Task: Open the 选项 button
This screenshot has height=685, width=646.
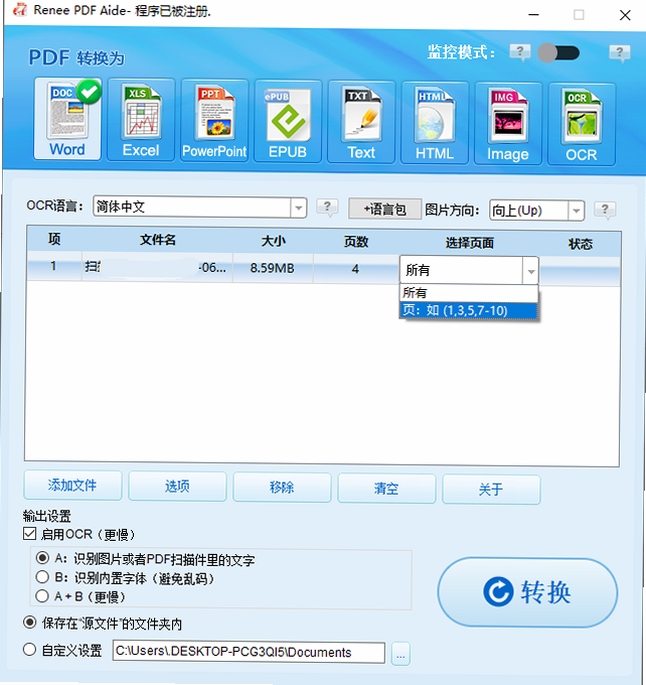Action: pos(177,486)
